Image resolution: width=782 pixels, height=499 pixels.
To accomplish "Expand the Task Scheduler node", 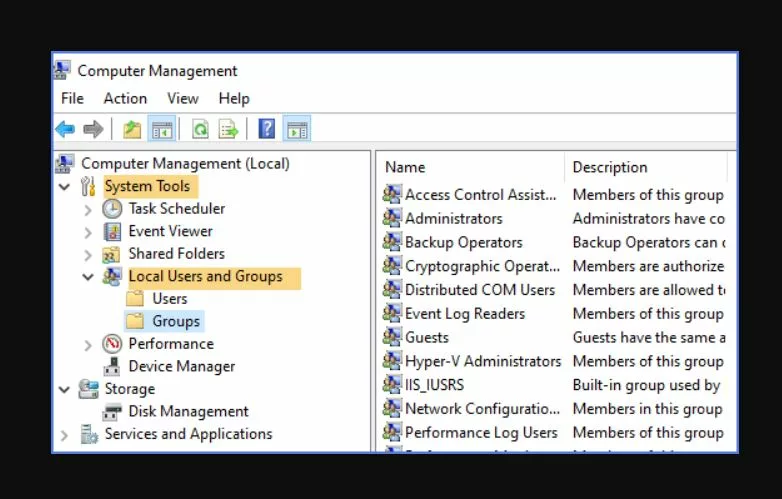I will 88,210.
